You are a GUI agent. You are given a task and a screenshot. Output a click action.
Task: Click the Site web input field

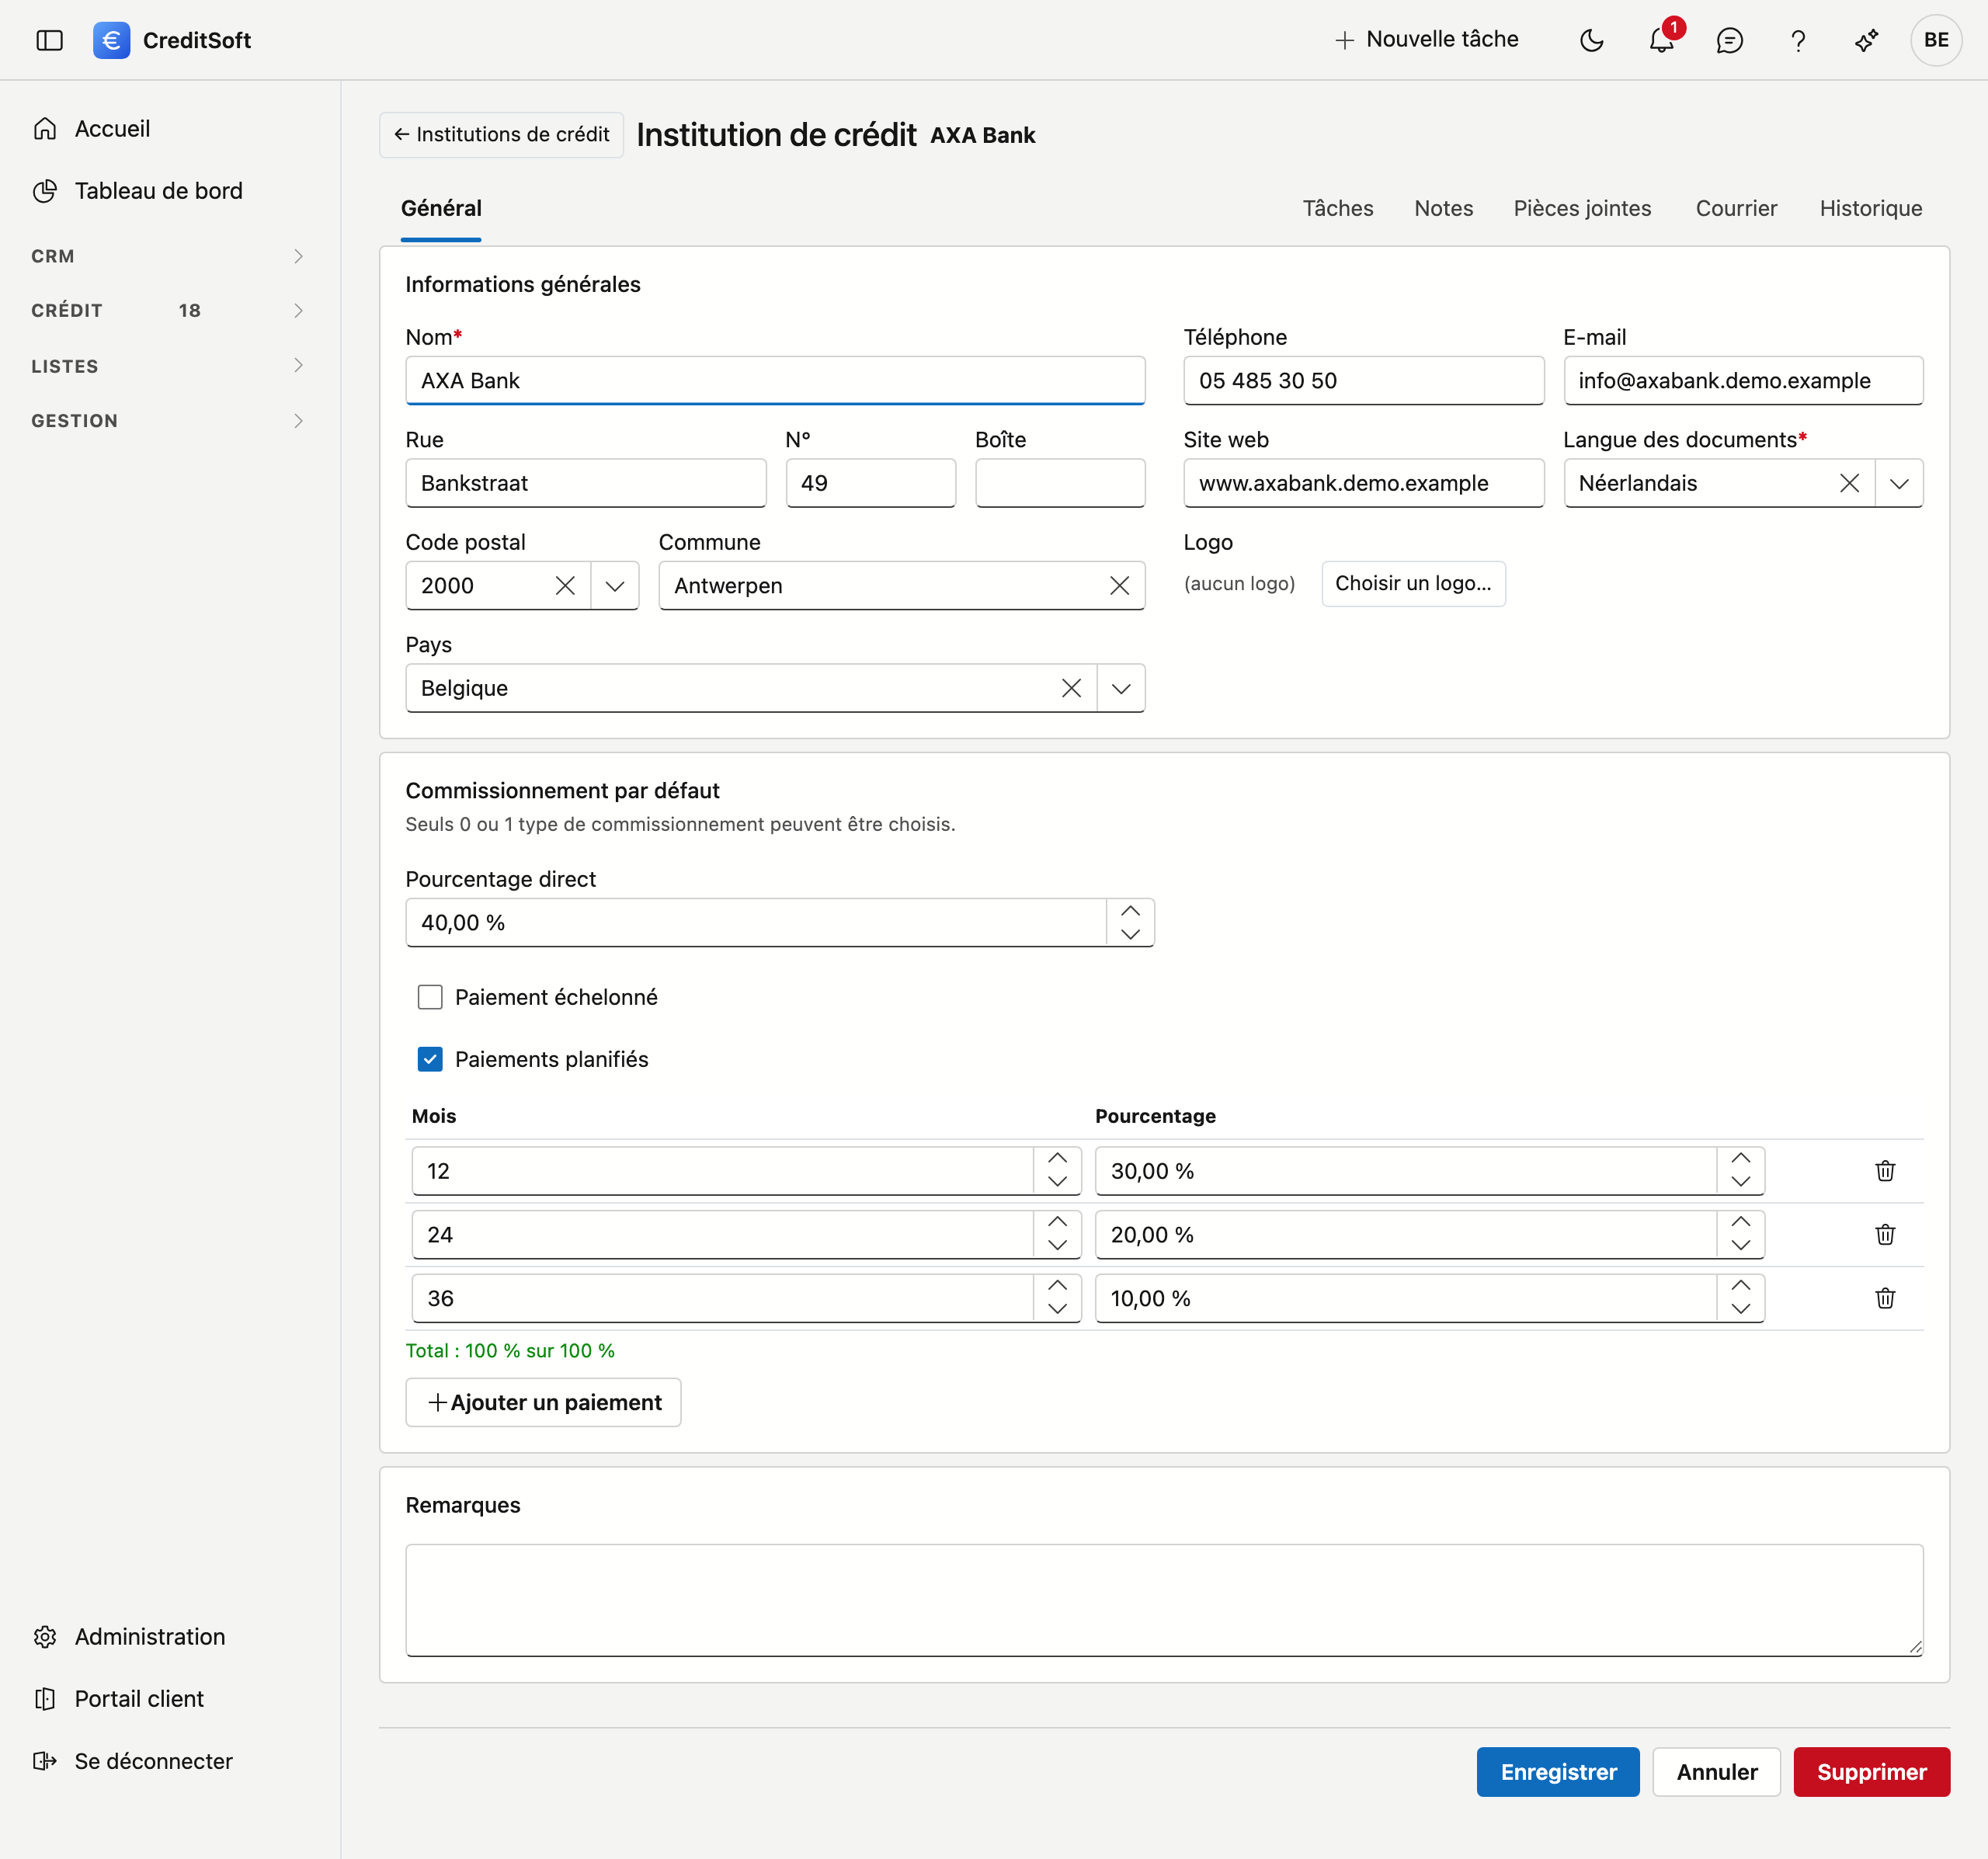[x=1363, y=483]
